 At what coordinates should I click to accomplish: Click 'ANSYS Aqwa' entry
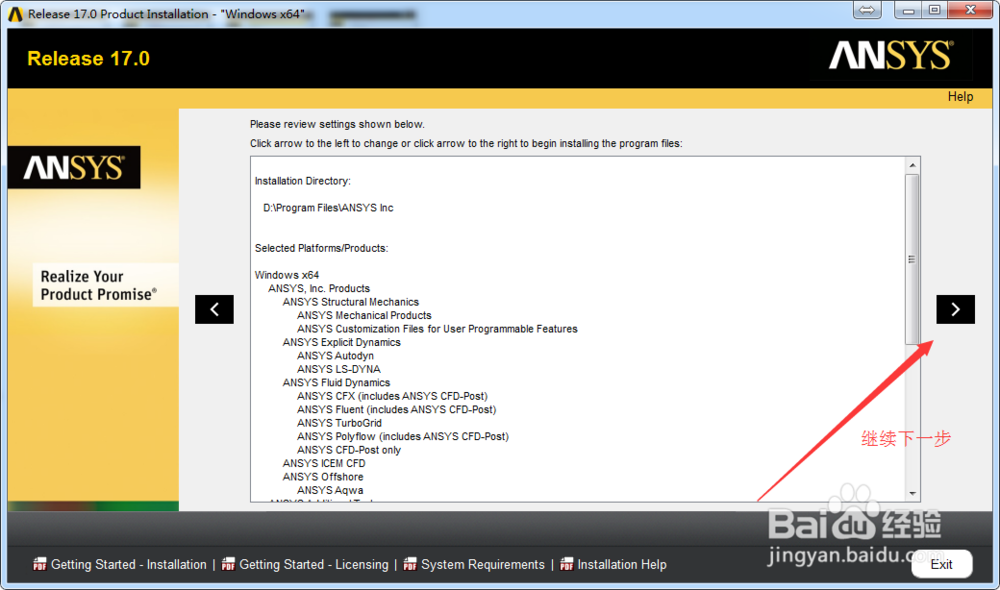(330, 490)
